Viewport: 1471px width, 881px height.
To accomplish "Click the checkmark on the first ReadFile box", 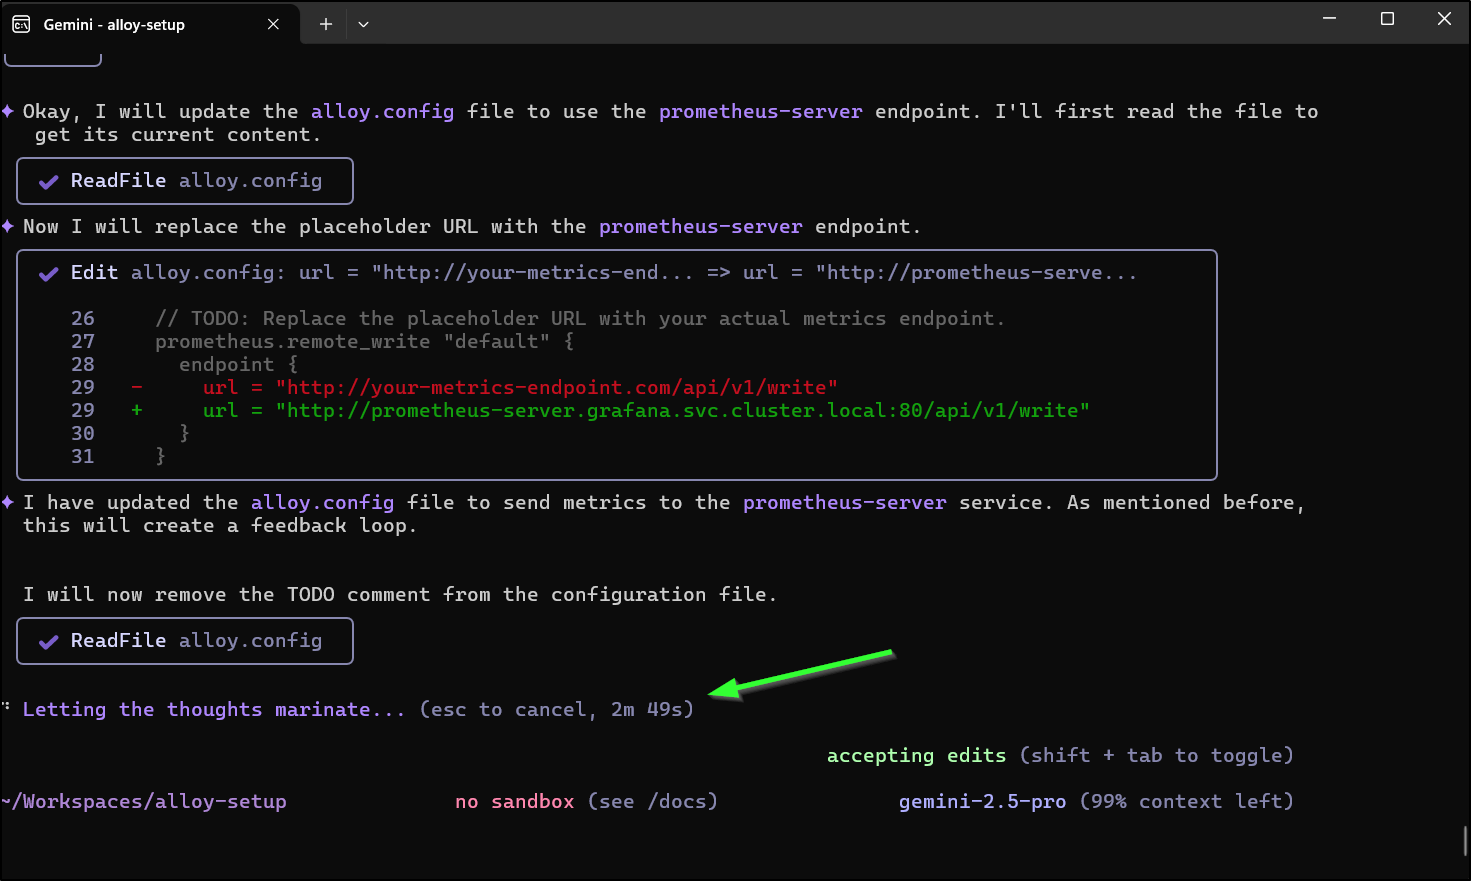I will coord(48,182).
